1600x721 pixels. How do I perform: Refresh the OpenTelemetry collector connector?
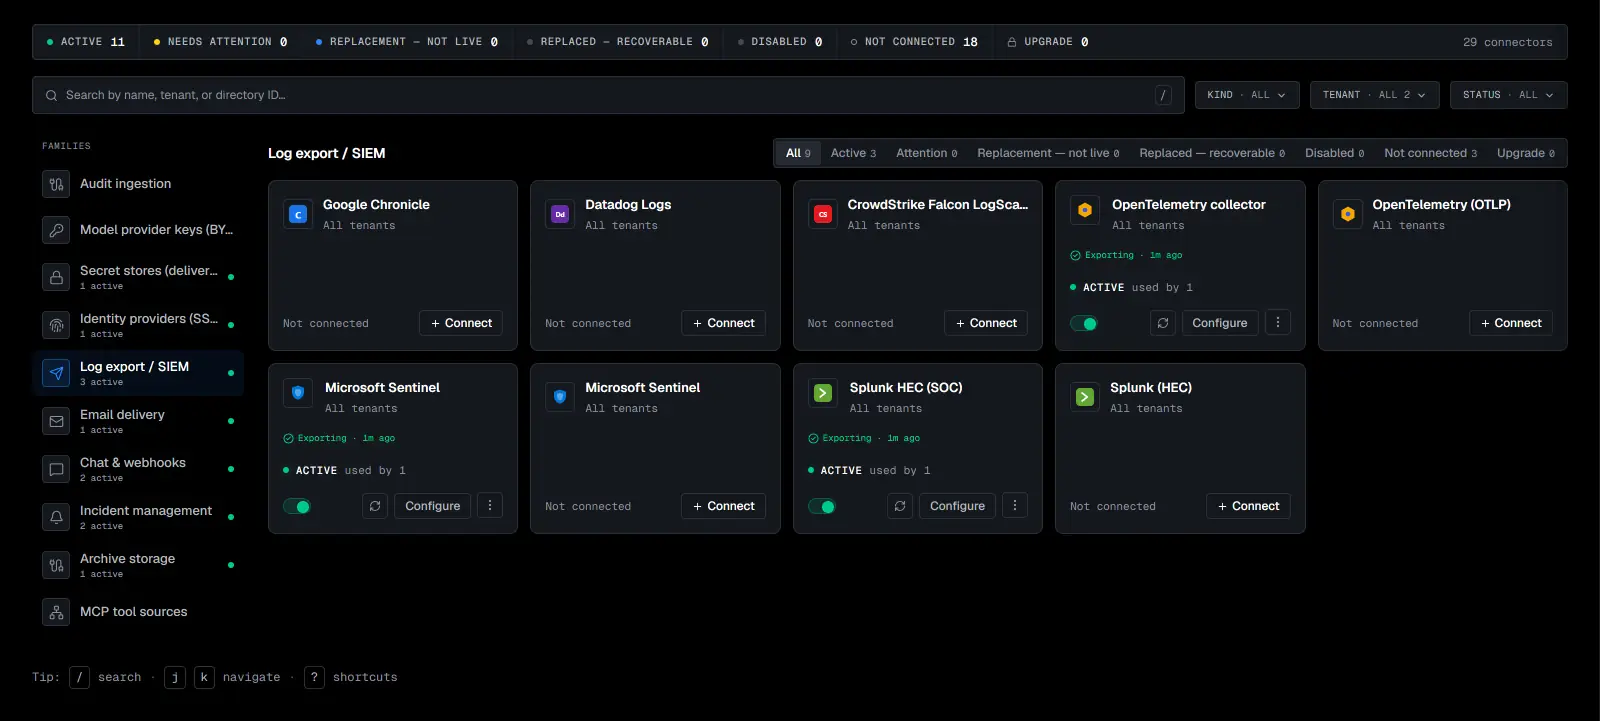click(x=1163, y=323)
